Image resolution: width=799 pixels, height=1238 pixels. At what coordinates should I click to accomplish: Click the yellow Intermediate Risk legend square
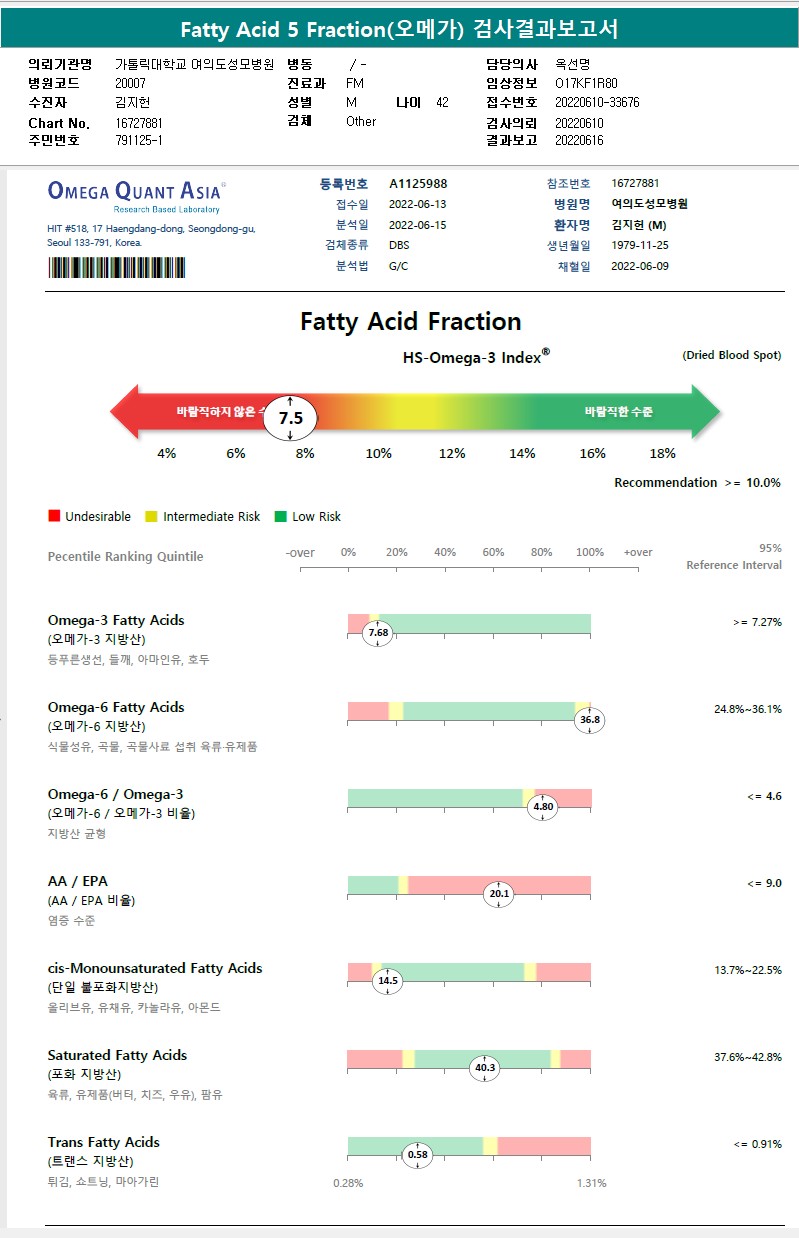(151, 516)
